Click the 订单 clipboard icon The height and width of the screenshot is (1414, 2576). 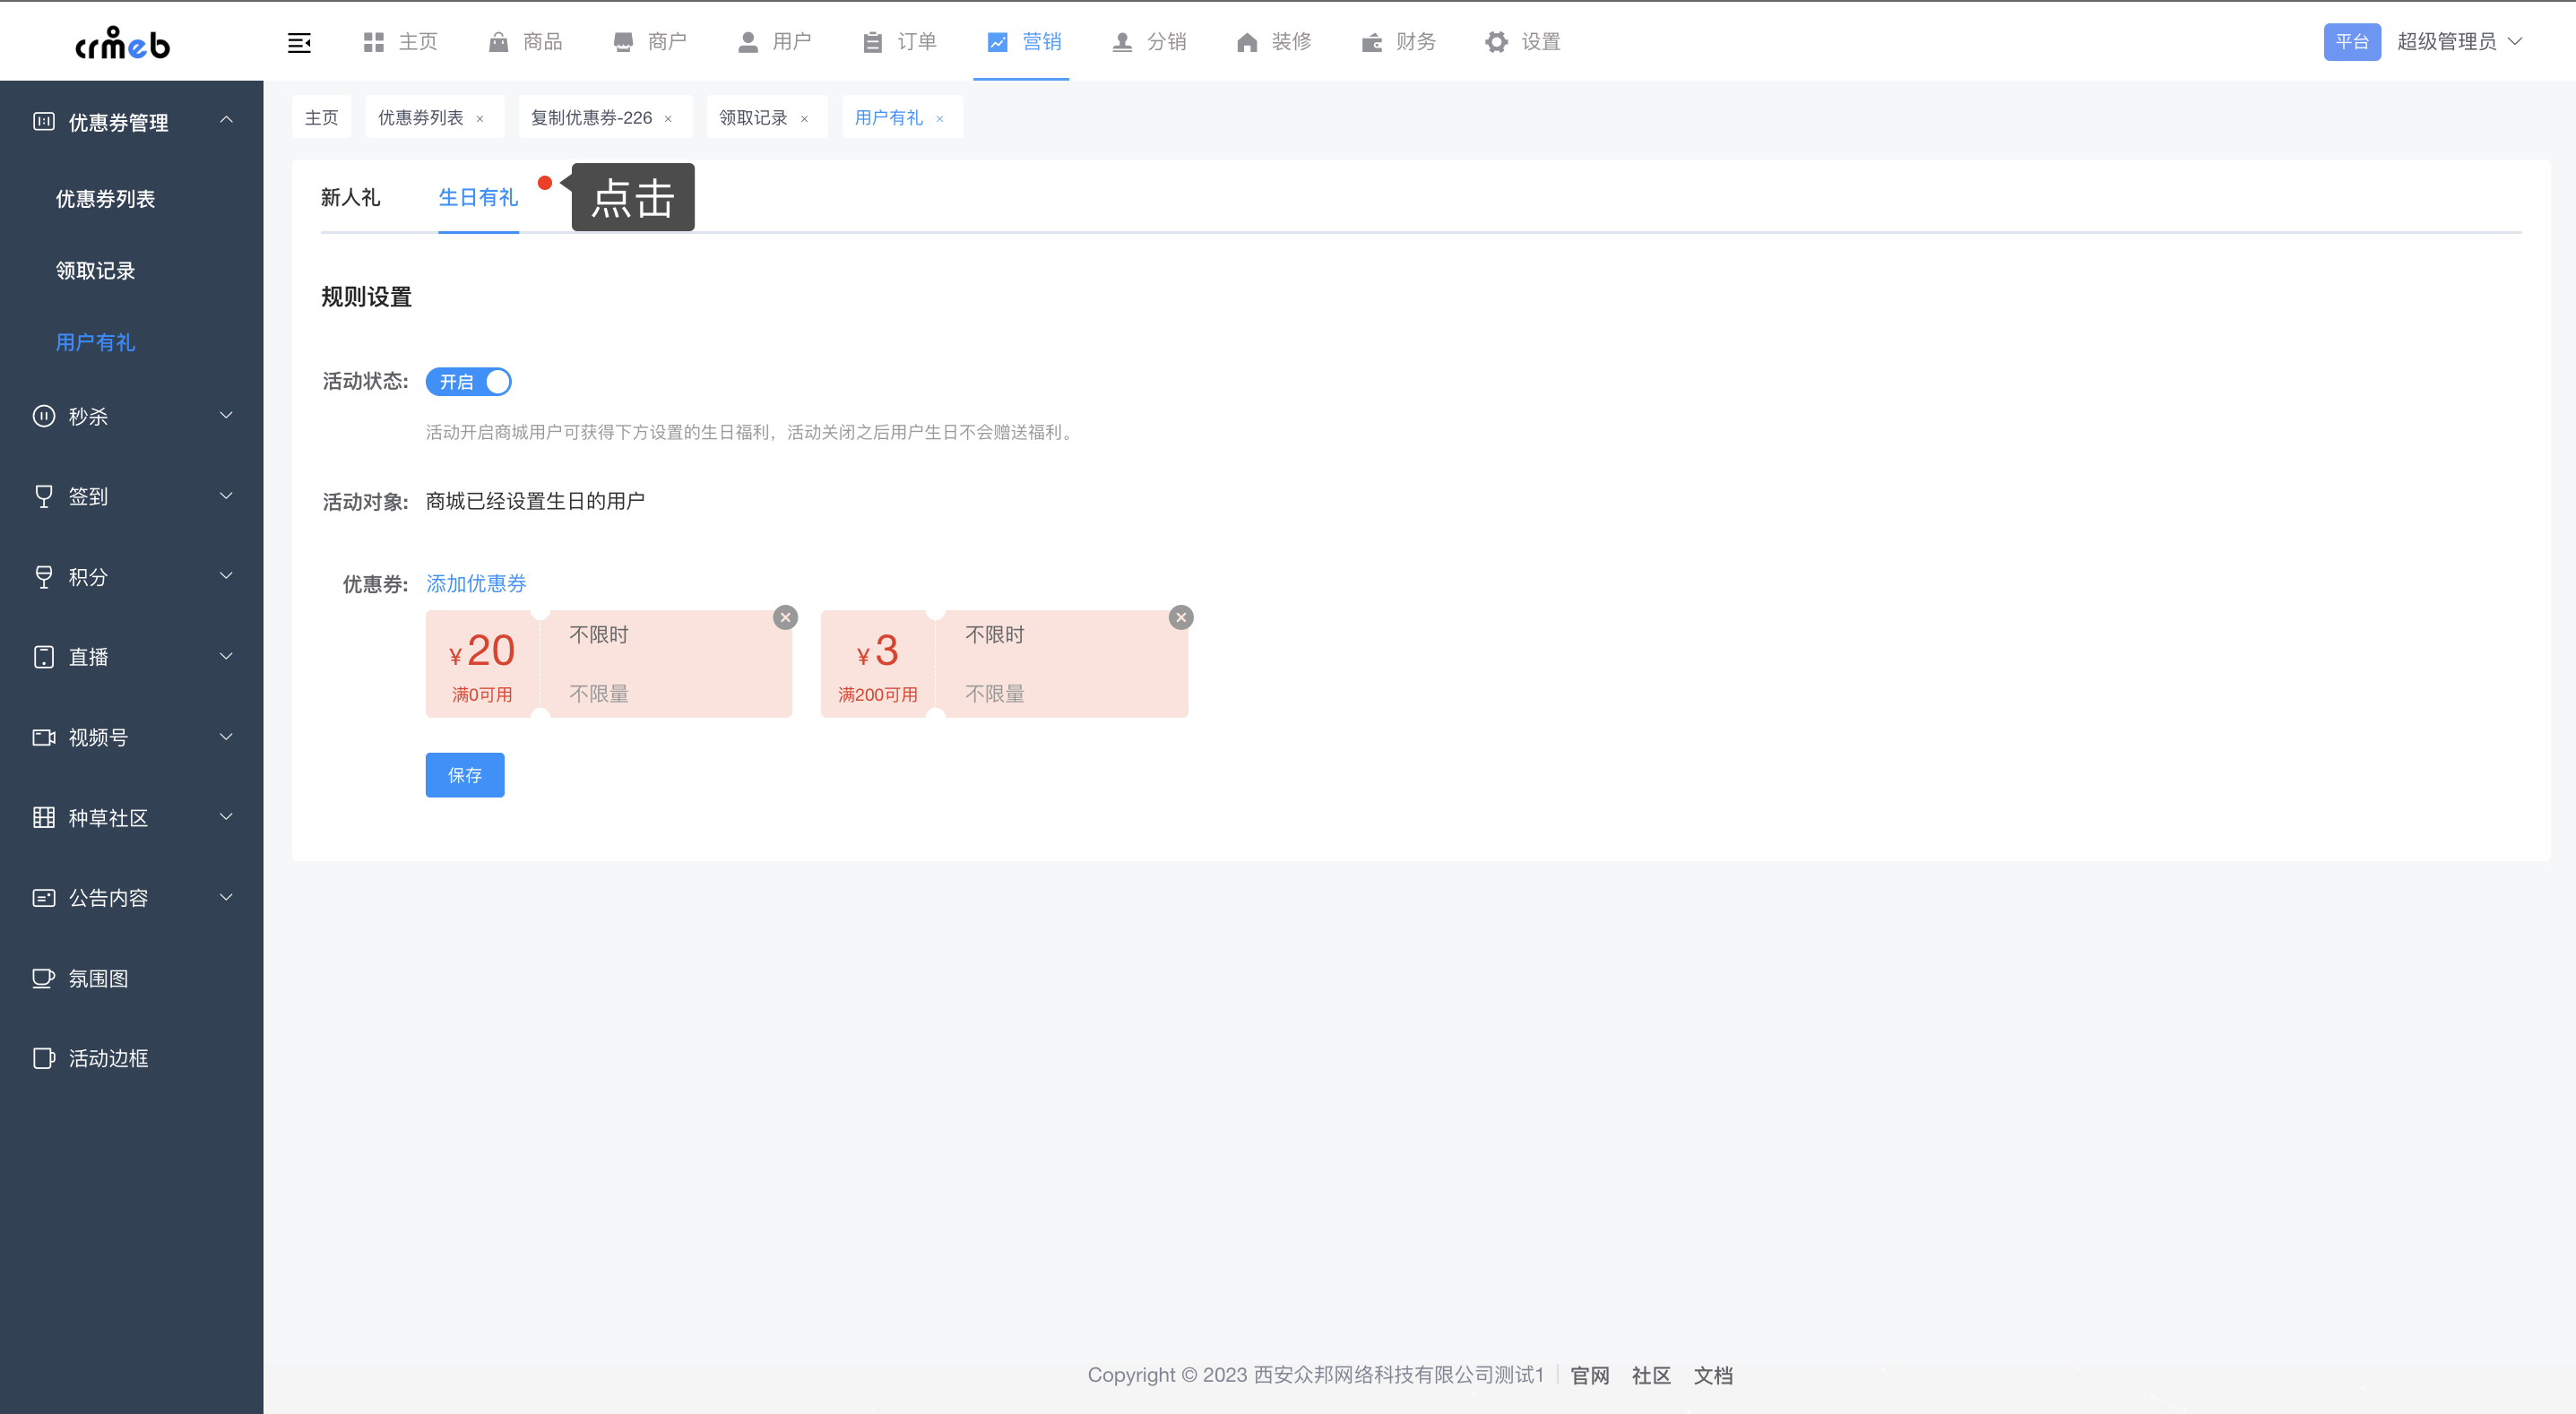[x=873, y=42]
